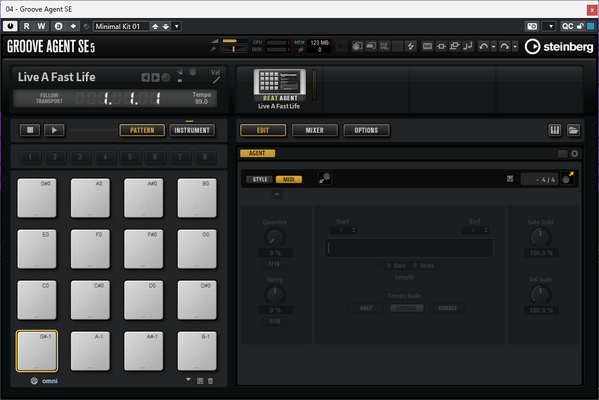Click the header icon with note symbols
This screenshot has width=599, height=400.
point(468,46)
